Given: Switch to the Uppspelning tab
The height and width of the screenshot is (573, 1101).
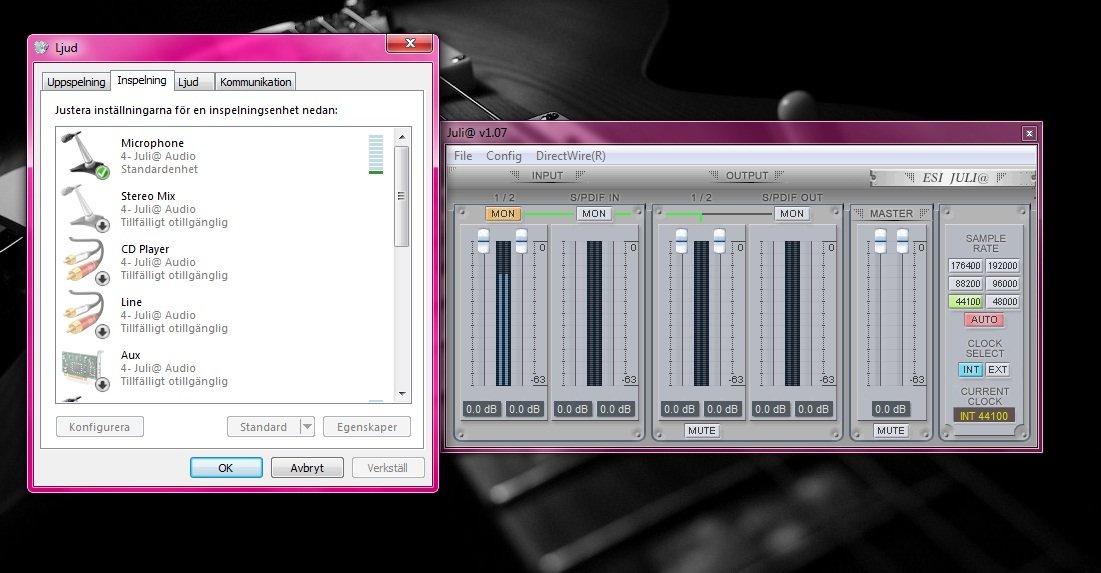Looking at the screenshot, I should tap(76, 82).
